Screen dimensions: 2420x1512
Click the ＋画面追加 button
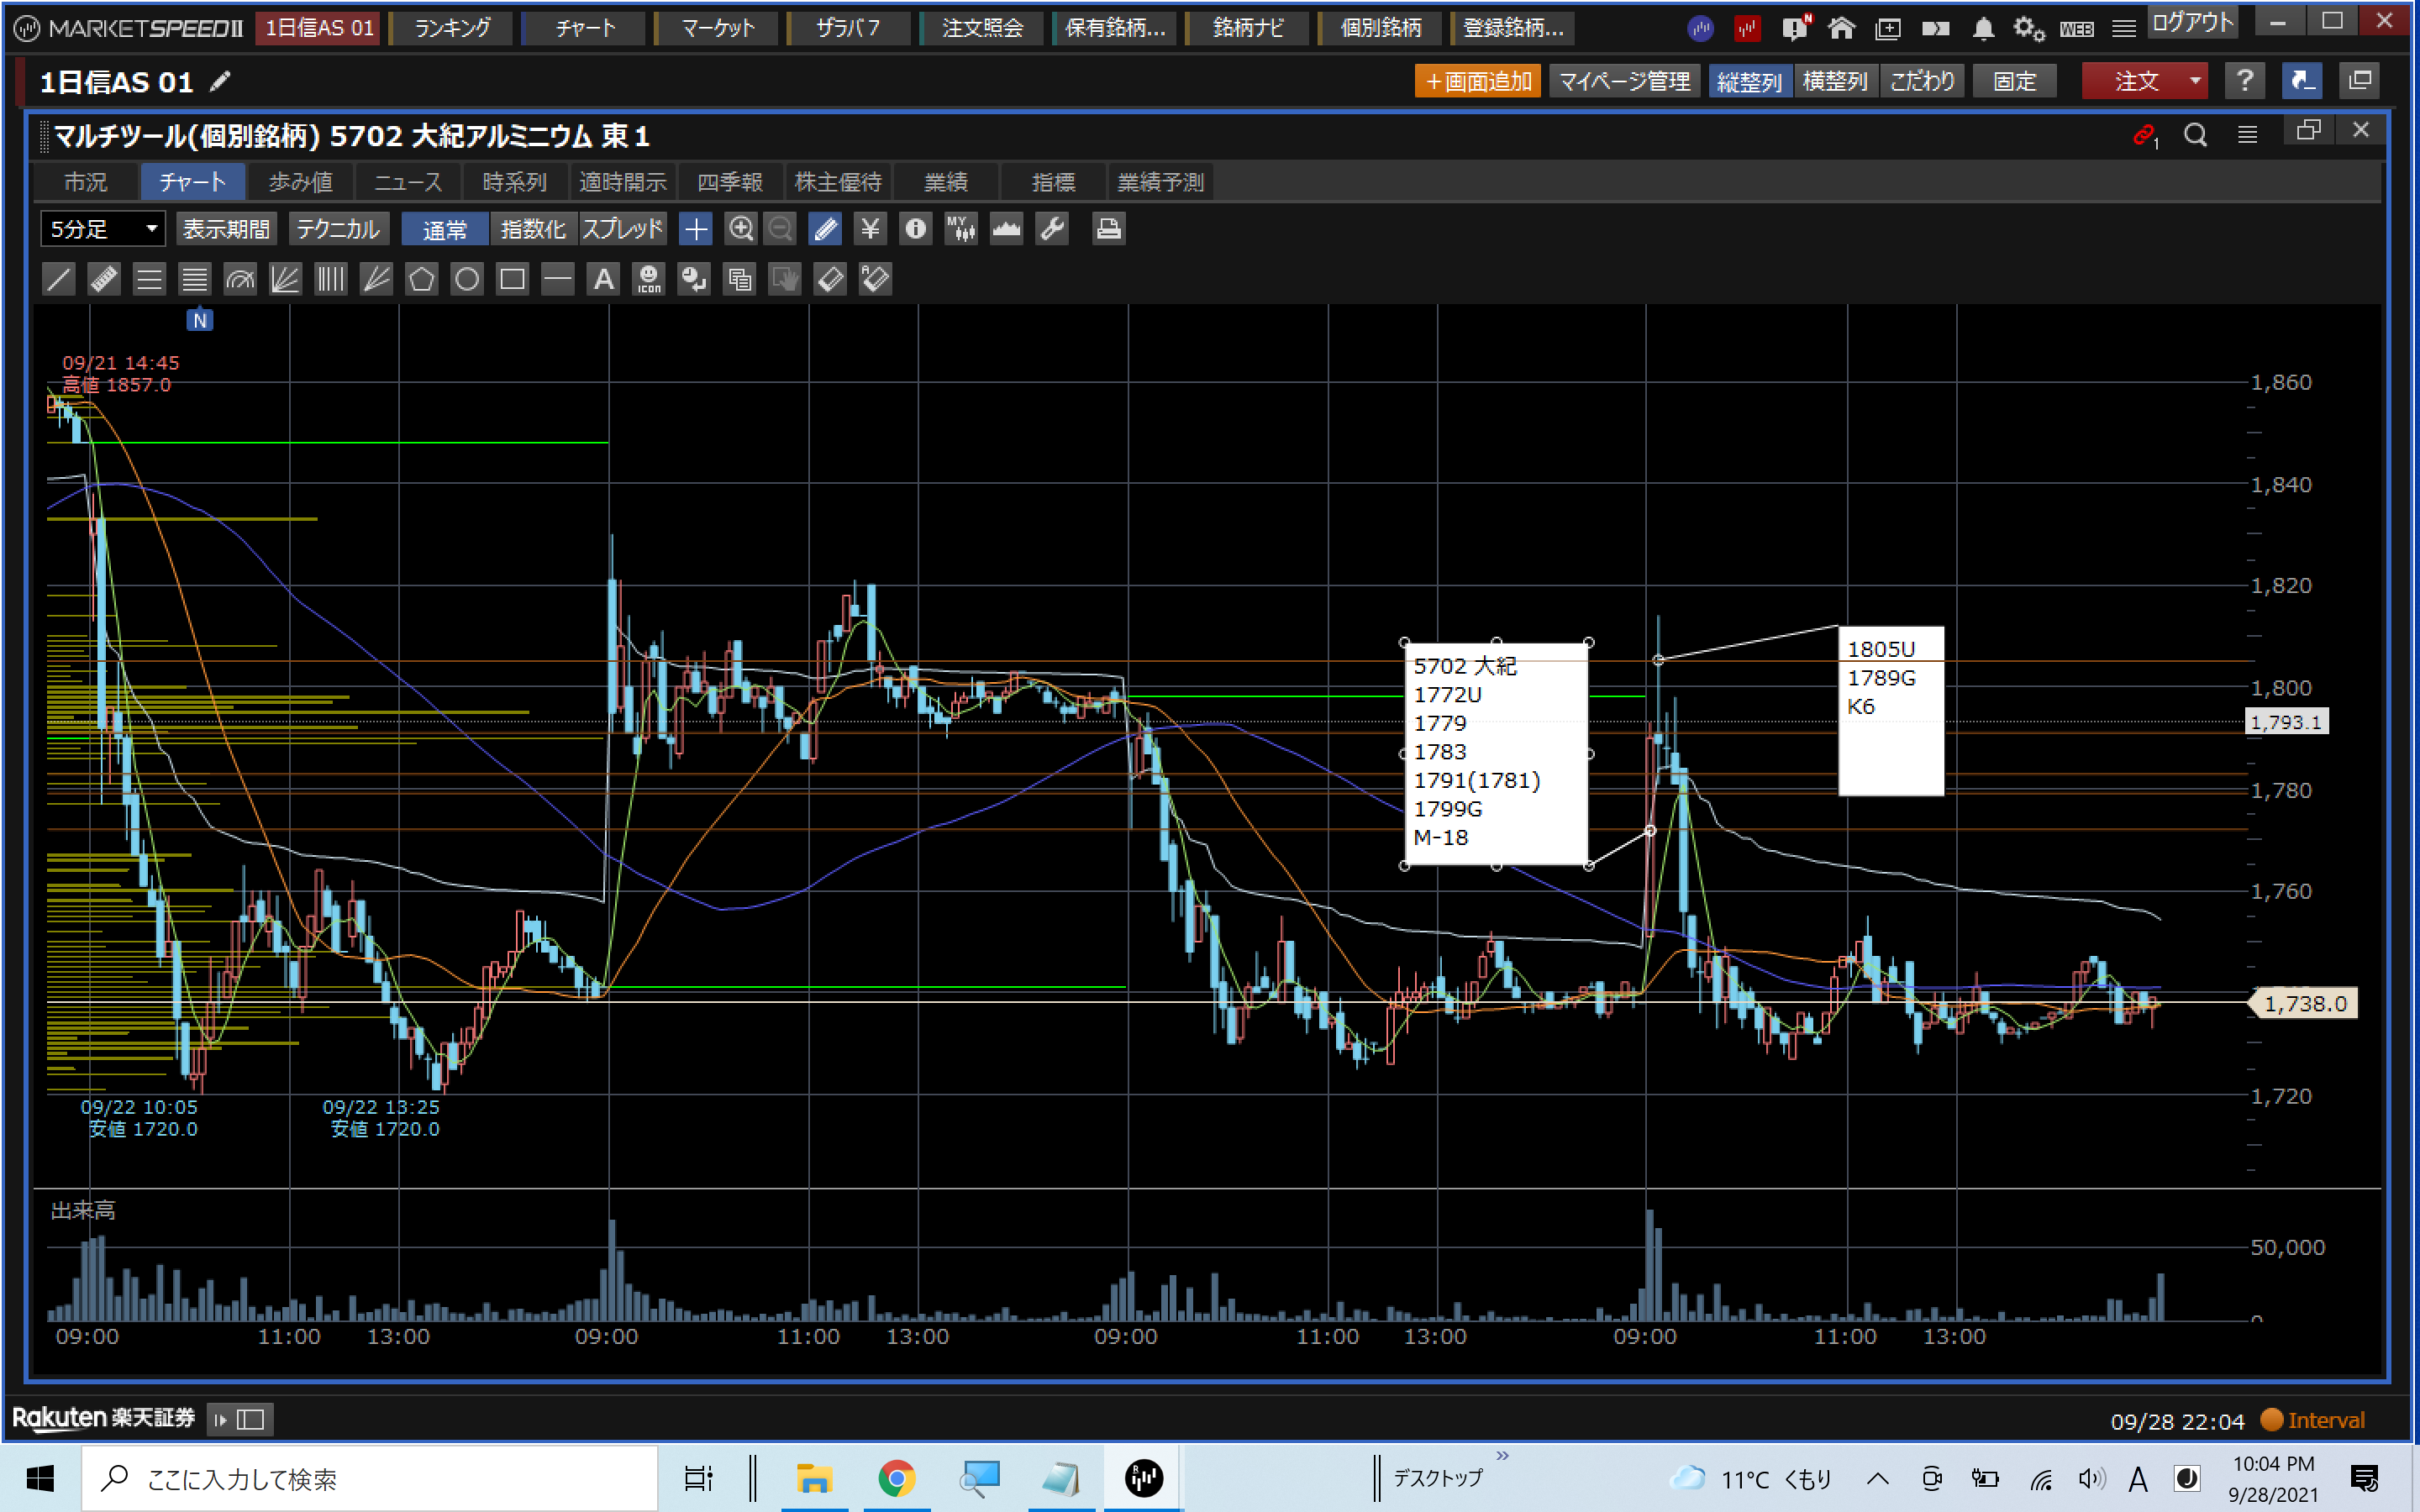[1477, 81]
